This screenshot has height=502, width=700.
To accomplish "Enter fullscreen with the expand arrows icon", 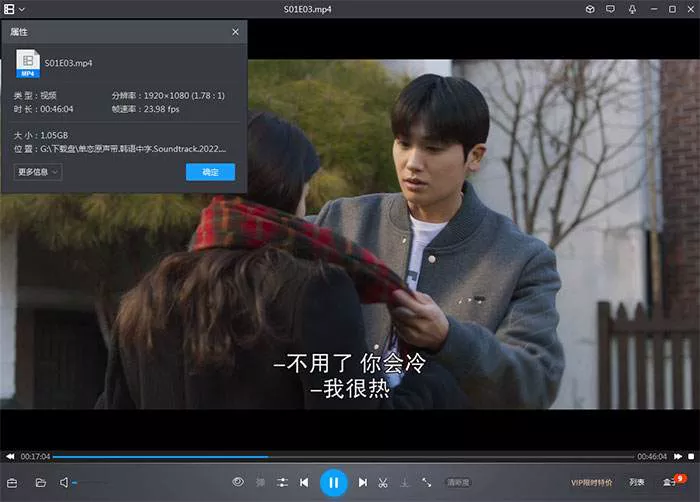I will pyautogui.click(x=427, y=483).
